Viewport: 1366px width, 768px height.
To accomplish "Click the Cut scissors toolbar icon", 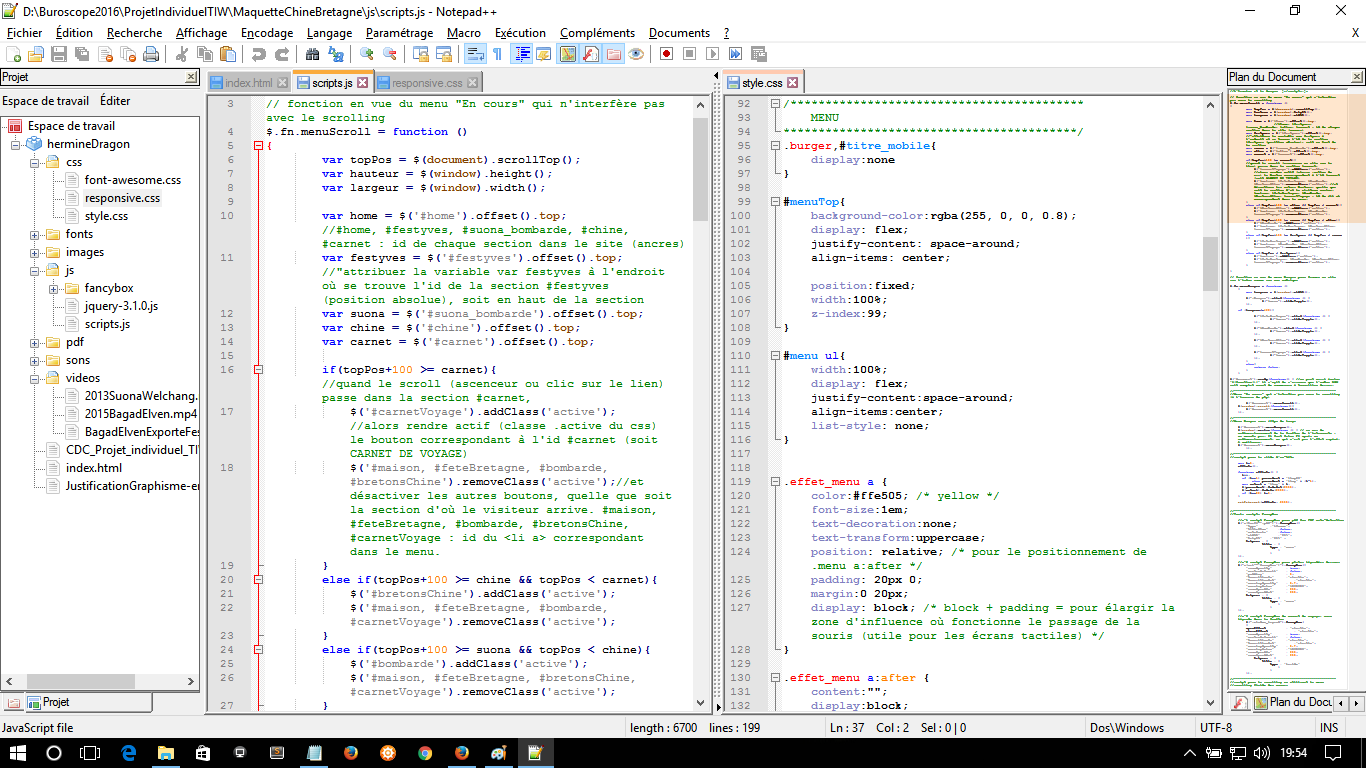I will tap(182, 54).
